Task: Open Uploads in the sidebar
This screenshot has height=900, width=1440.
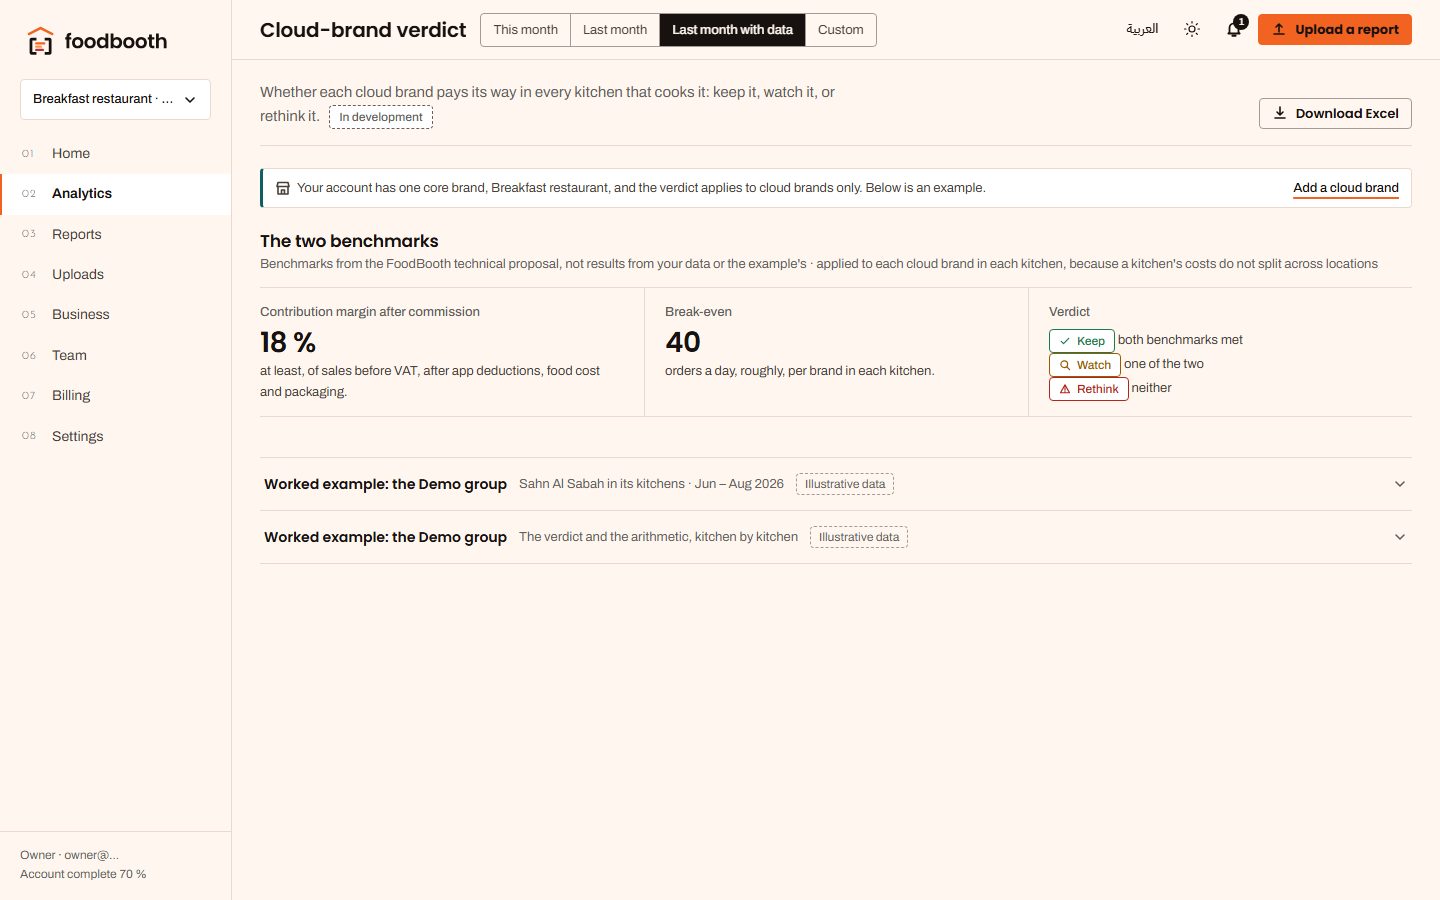Action: pos(115,274)
